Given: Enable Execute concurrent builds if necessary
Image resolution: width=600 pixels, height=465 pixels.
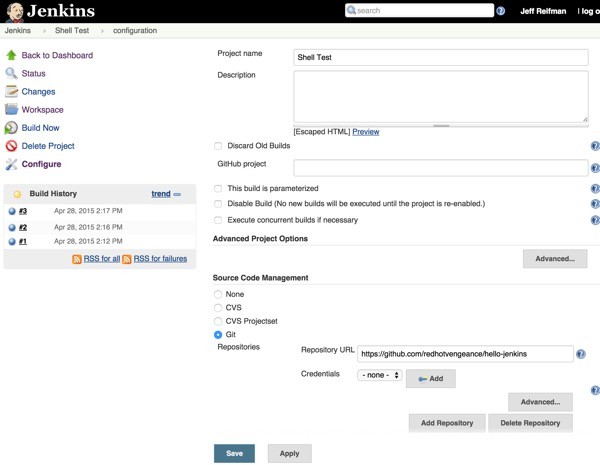Looking at the screenshot, I should pos(218,220).
